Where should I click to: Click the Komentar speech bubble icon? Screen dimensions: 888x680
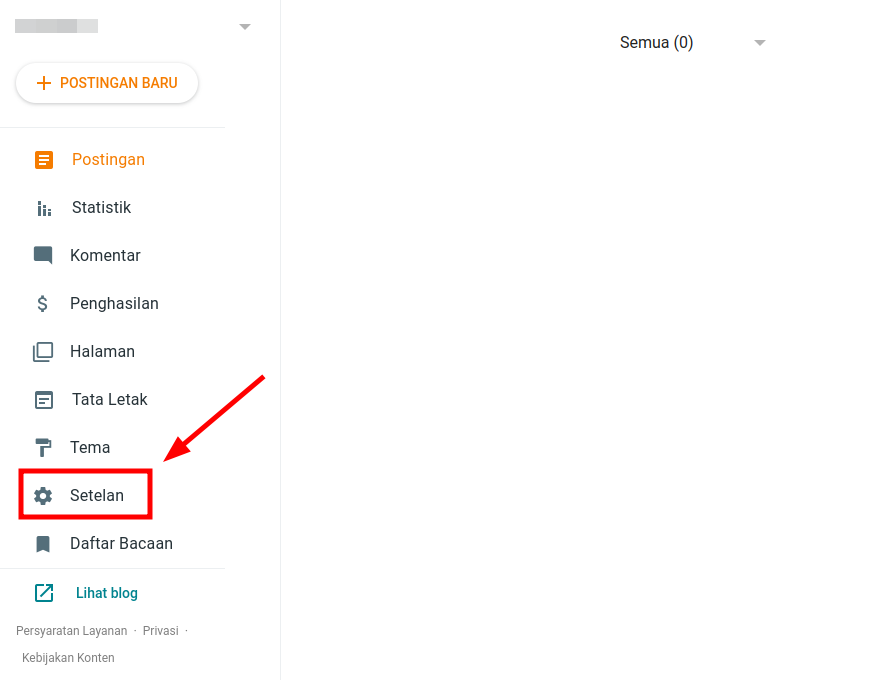point(43,256)
